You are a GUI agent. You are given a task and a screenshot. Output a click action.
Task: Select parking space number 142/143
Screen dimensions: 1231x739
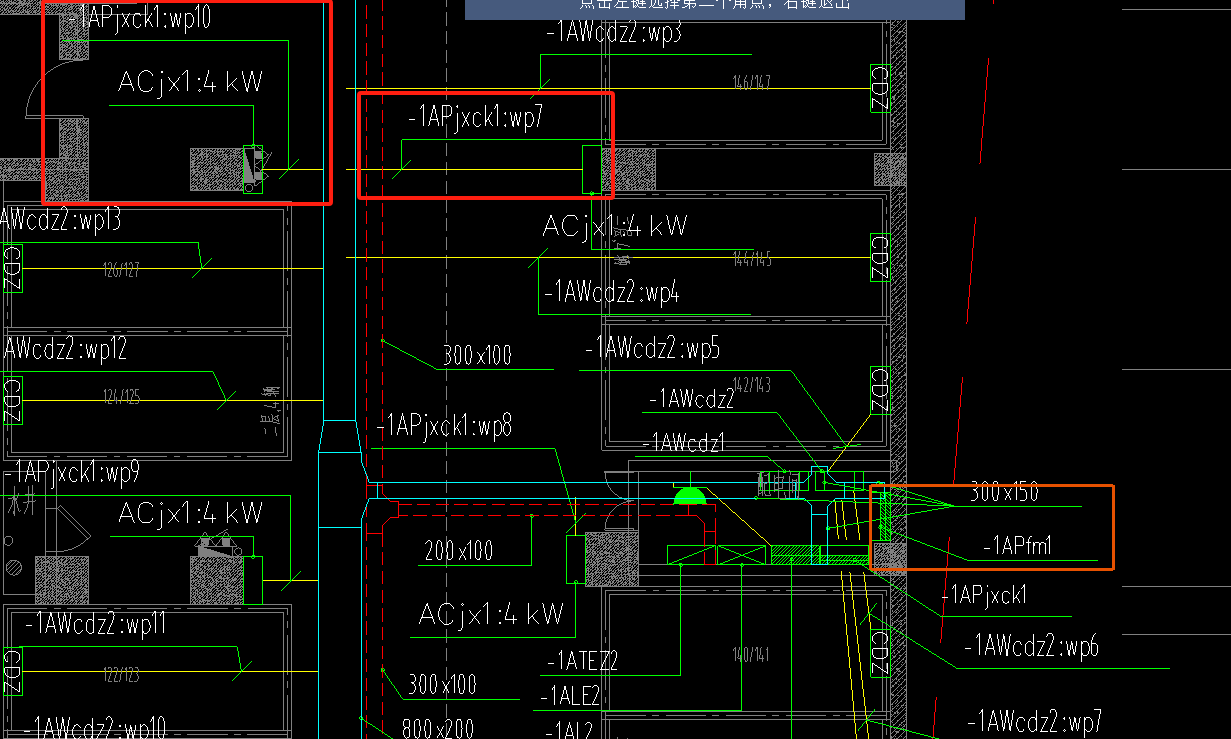coord(752,386)
